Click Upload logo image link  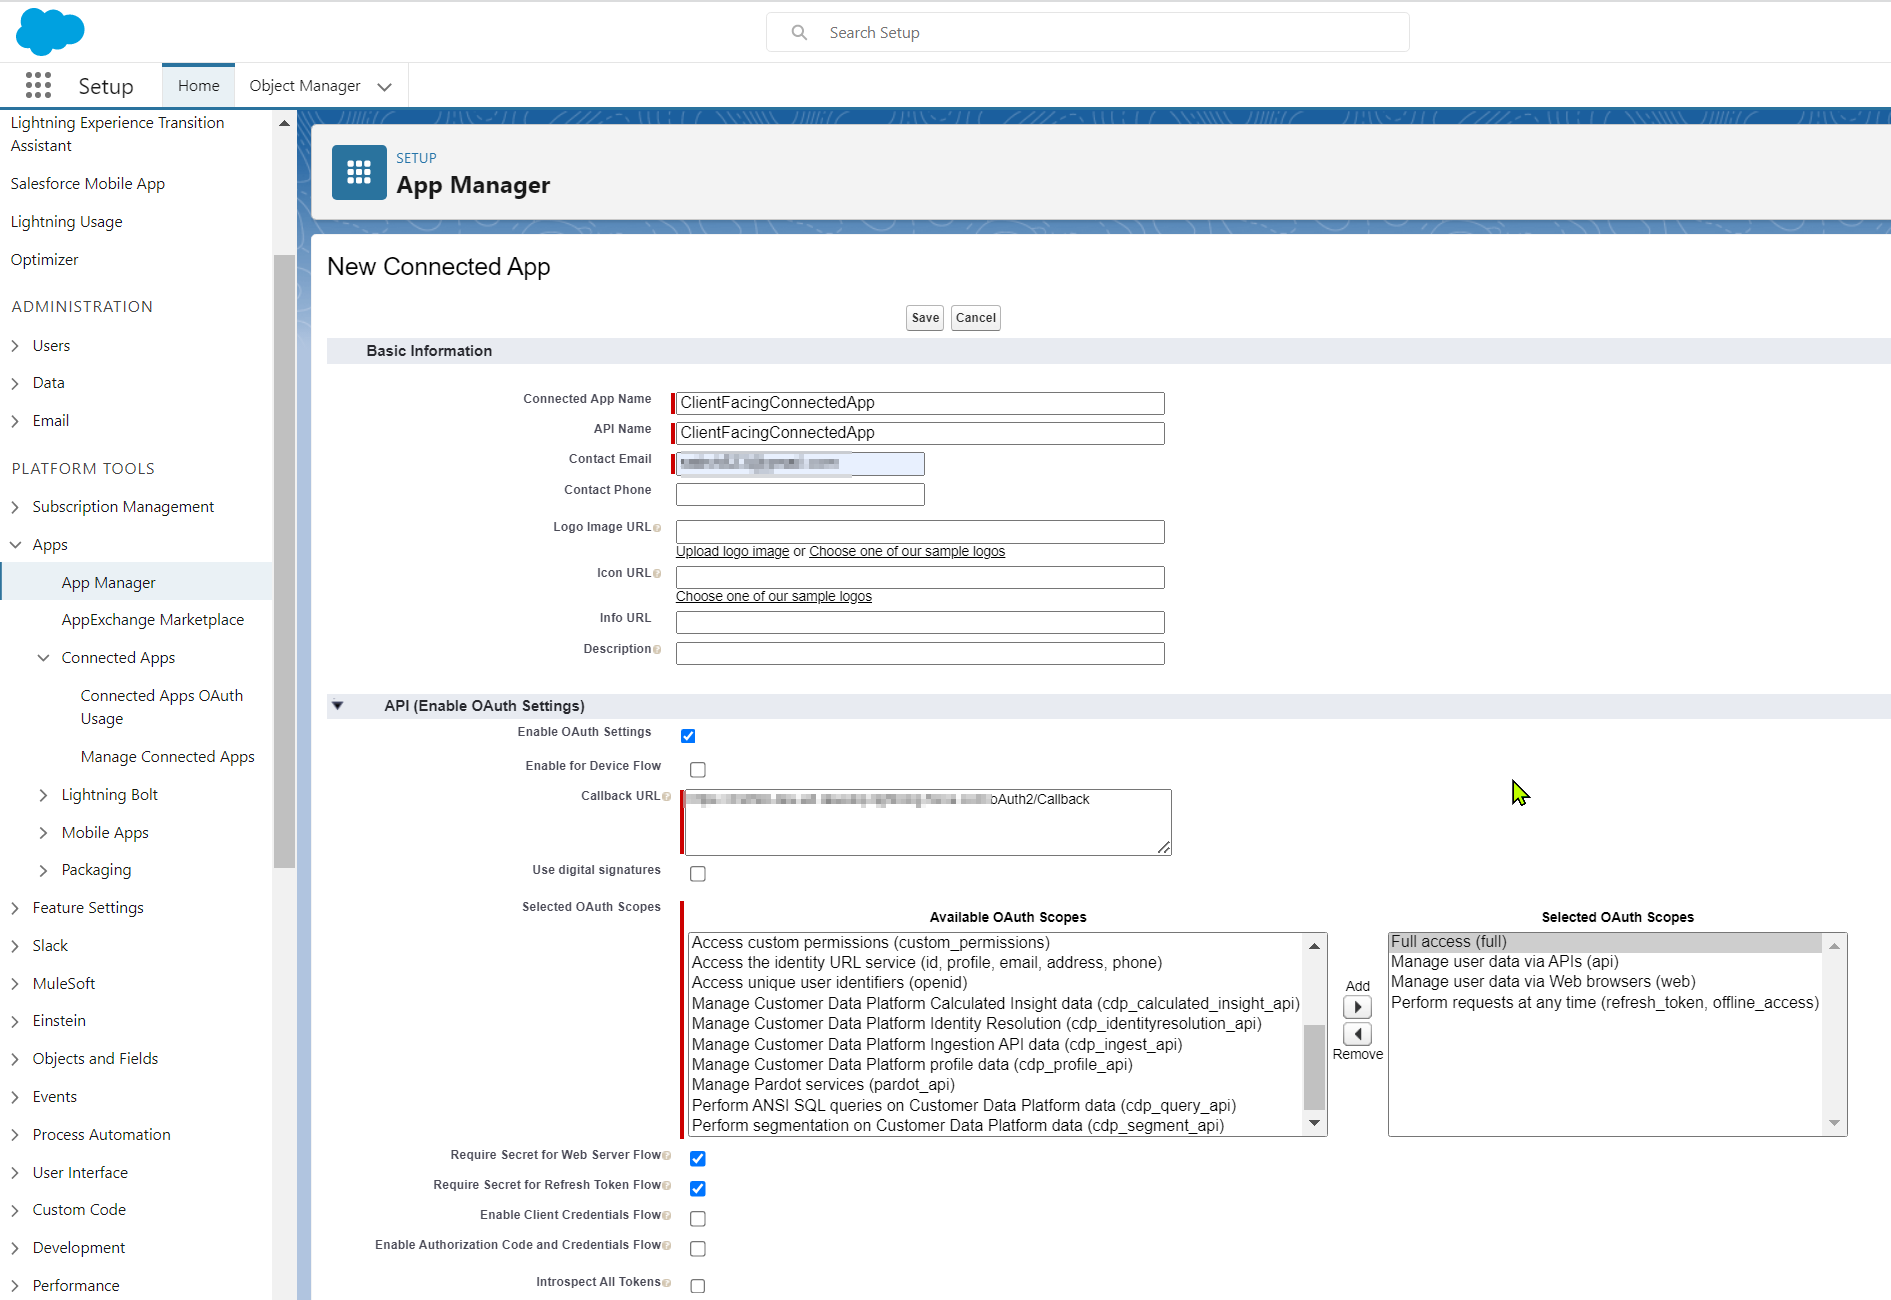click(732, 552)
